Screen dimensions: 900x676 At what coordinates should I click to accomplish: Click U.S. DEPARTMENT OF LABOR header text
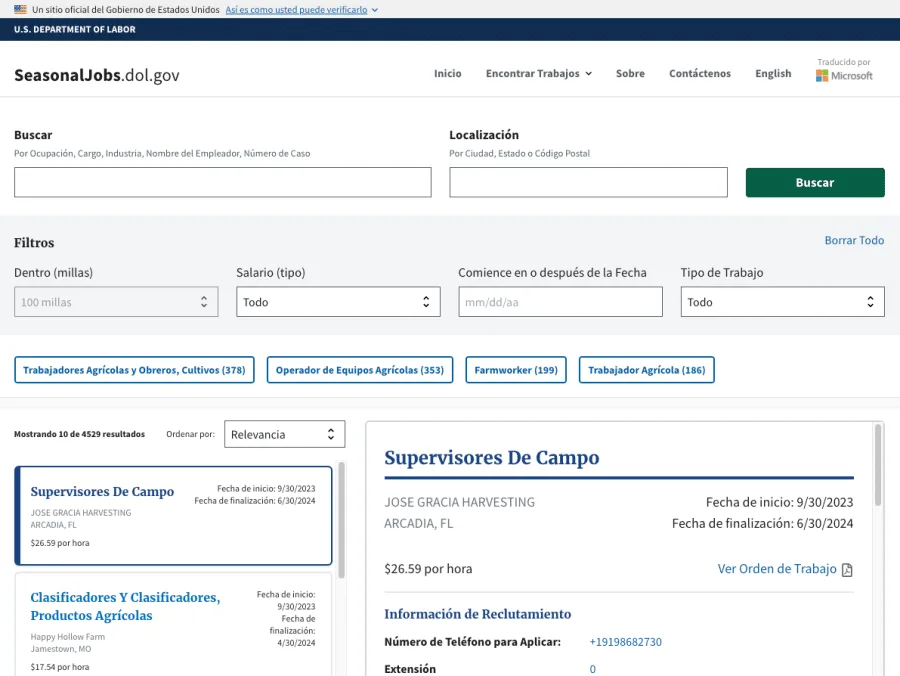click(75, 29)
